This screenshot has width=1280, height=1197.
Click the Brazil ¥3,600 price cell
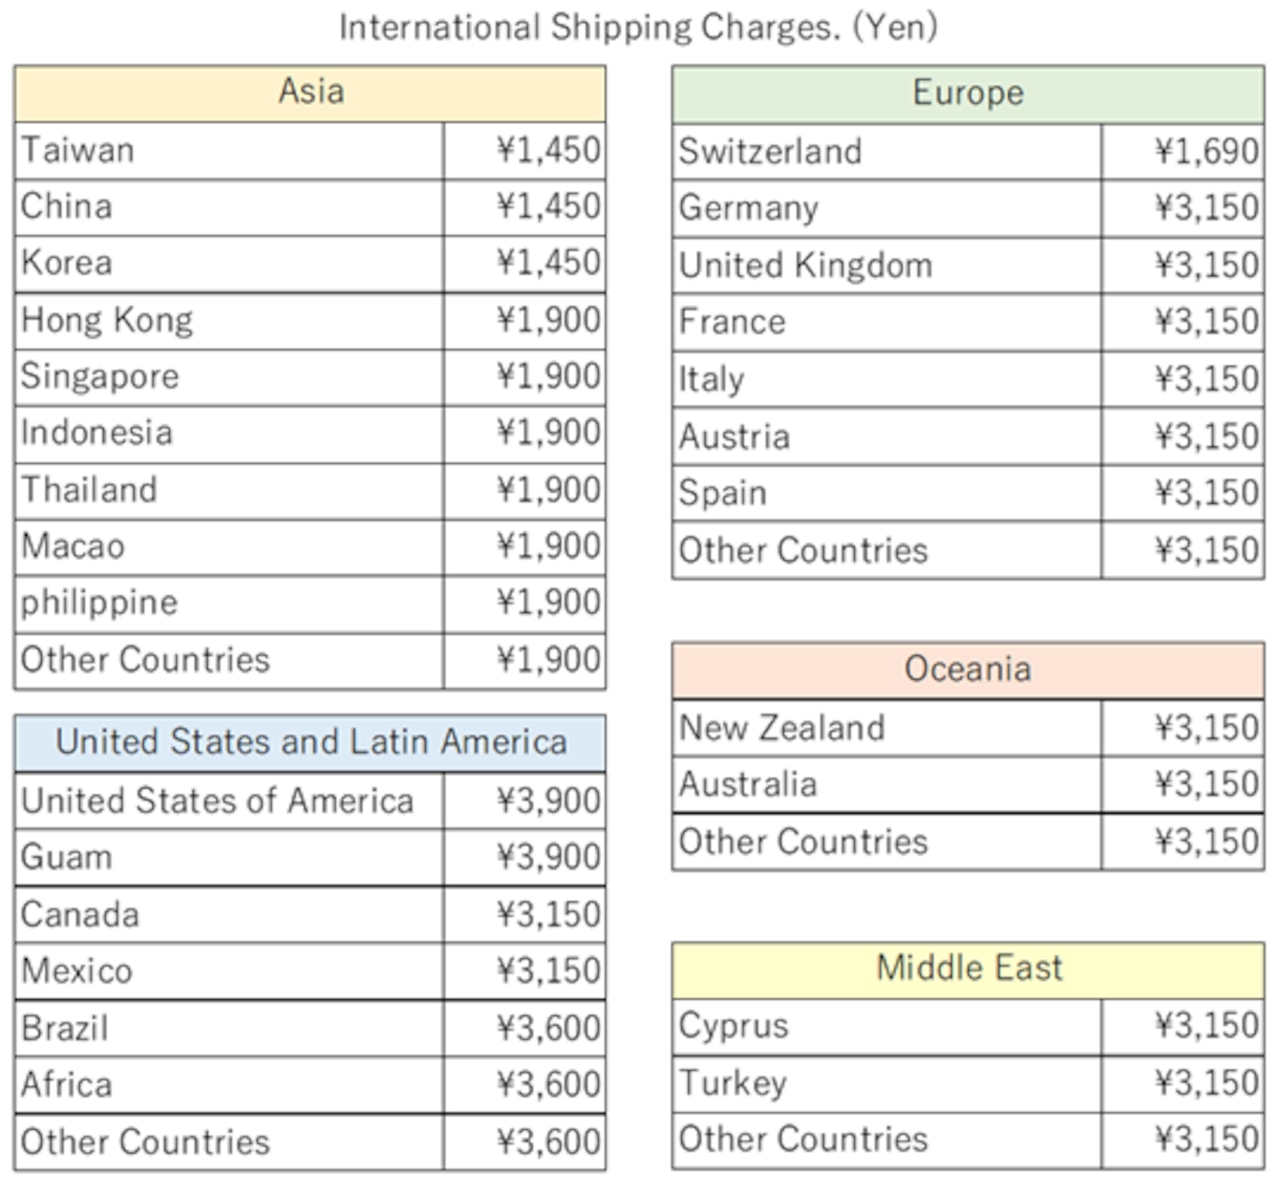coord(524,1028)
